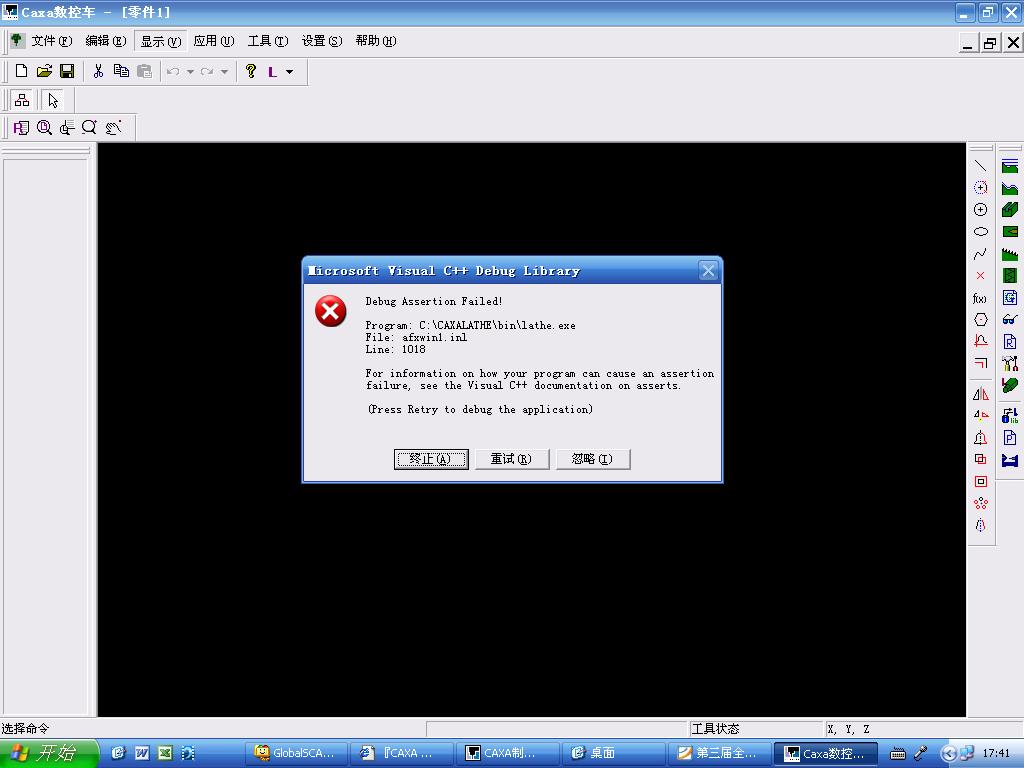Screen dimensions: 1024x768
Task: Click the 选择命令 status bar prompt
Action: pos(25,728)
